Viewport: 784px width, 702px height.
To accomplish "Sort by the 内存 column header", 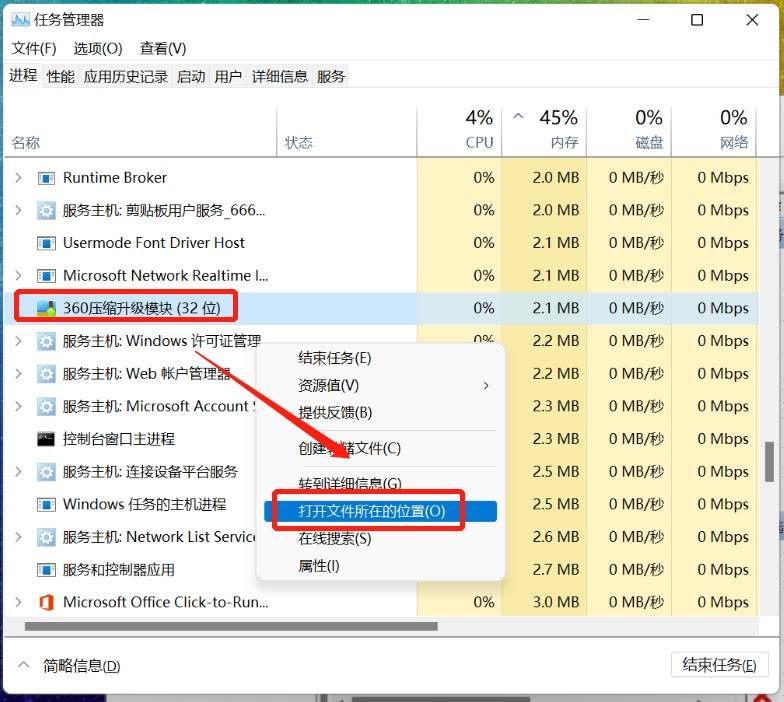I will pyautogui.click(x=544, y=132).
